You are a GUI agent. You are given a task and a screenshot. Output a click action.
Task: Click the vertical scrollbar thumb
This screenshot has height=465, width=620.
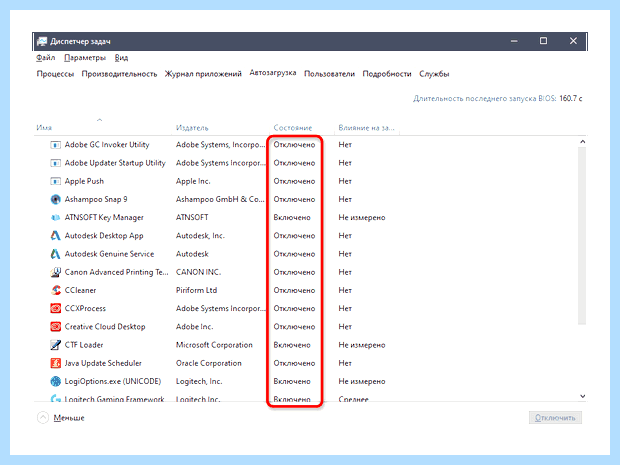click(582, 236)
